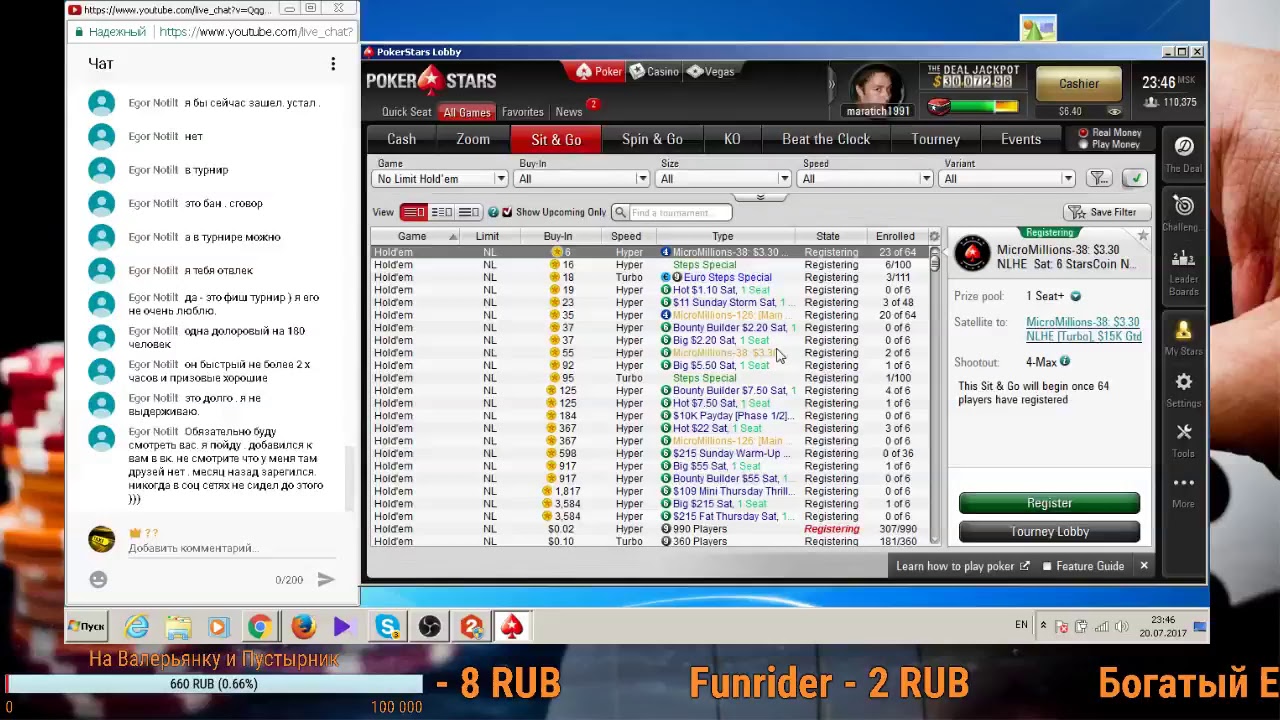The image size is (1280, 720).
Task: Open the Size dropdown
Action: (x=724, y=179)
